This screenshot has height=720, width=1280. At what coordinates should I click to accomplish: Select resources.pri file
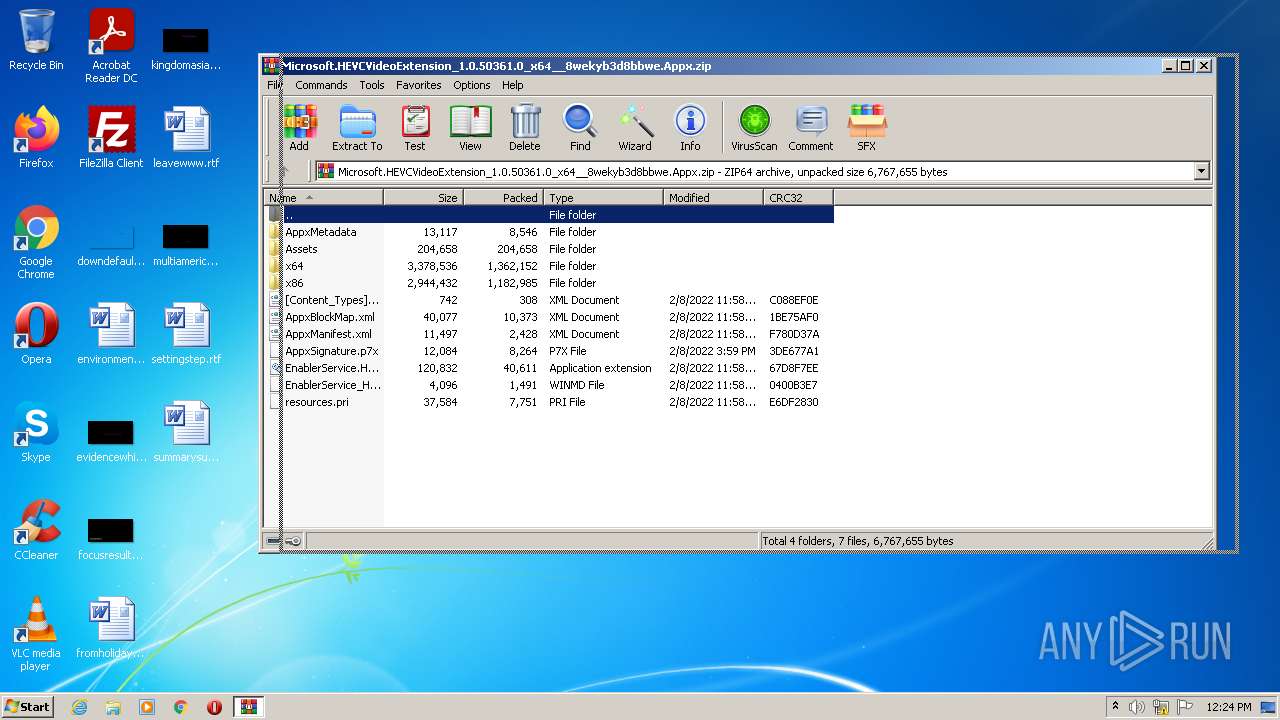click(x=316, y=402)
